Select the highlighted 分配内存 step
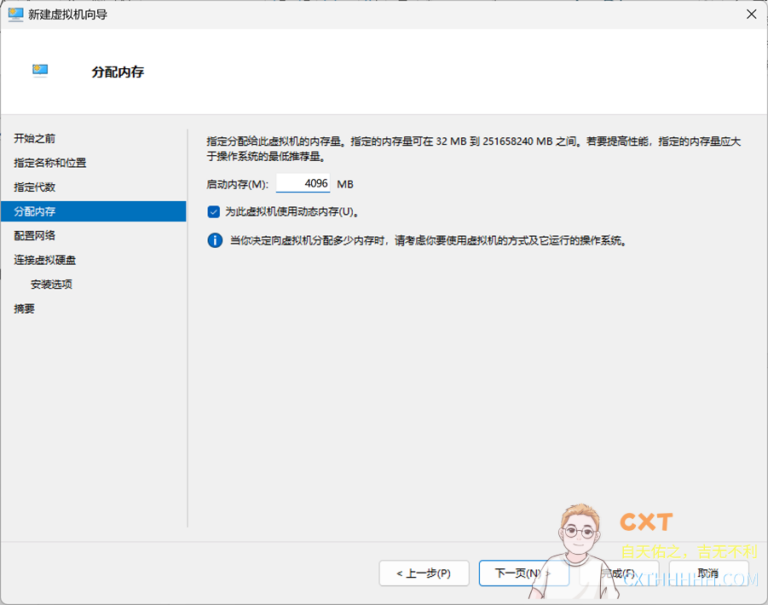Screen dimensions: 768x605 [x=35, y=211]
